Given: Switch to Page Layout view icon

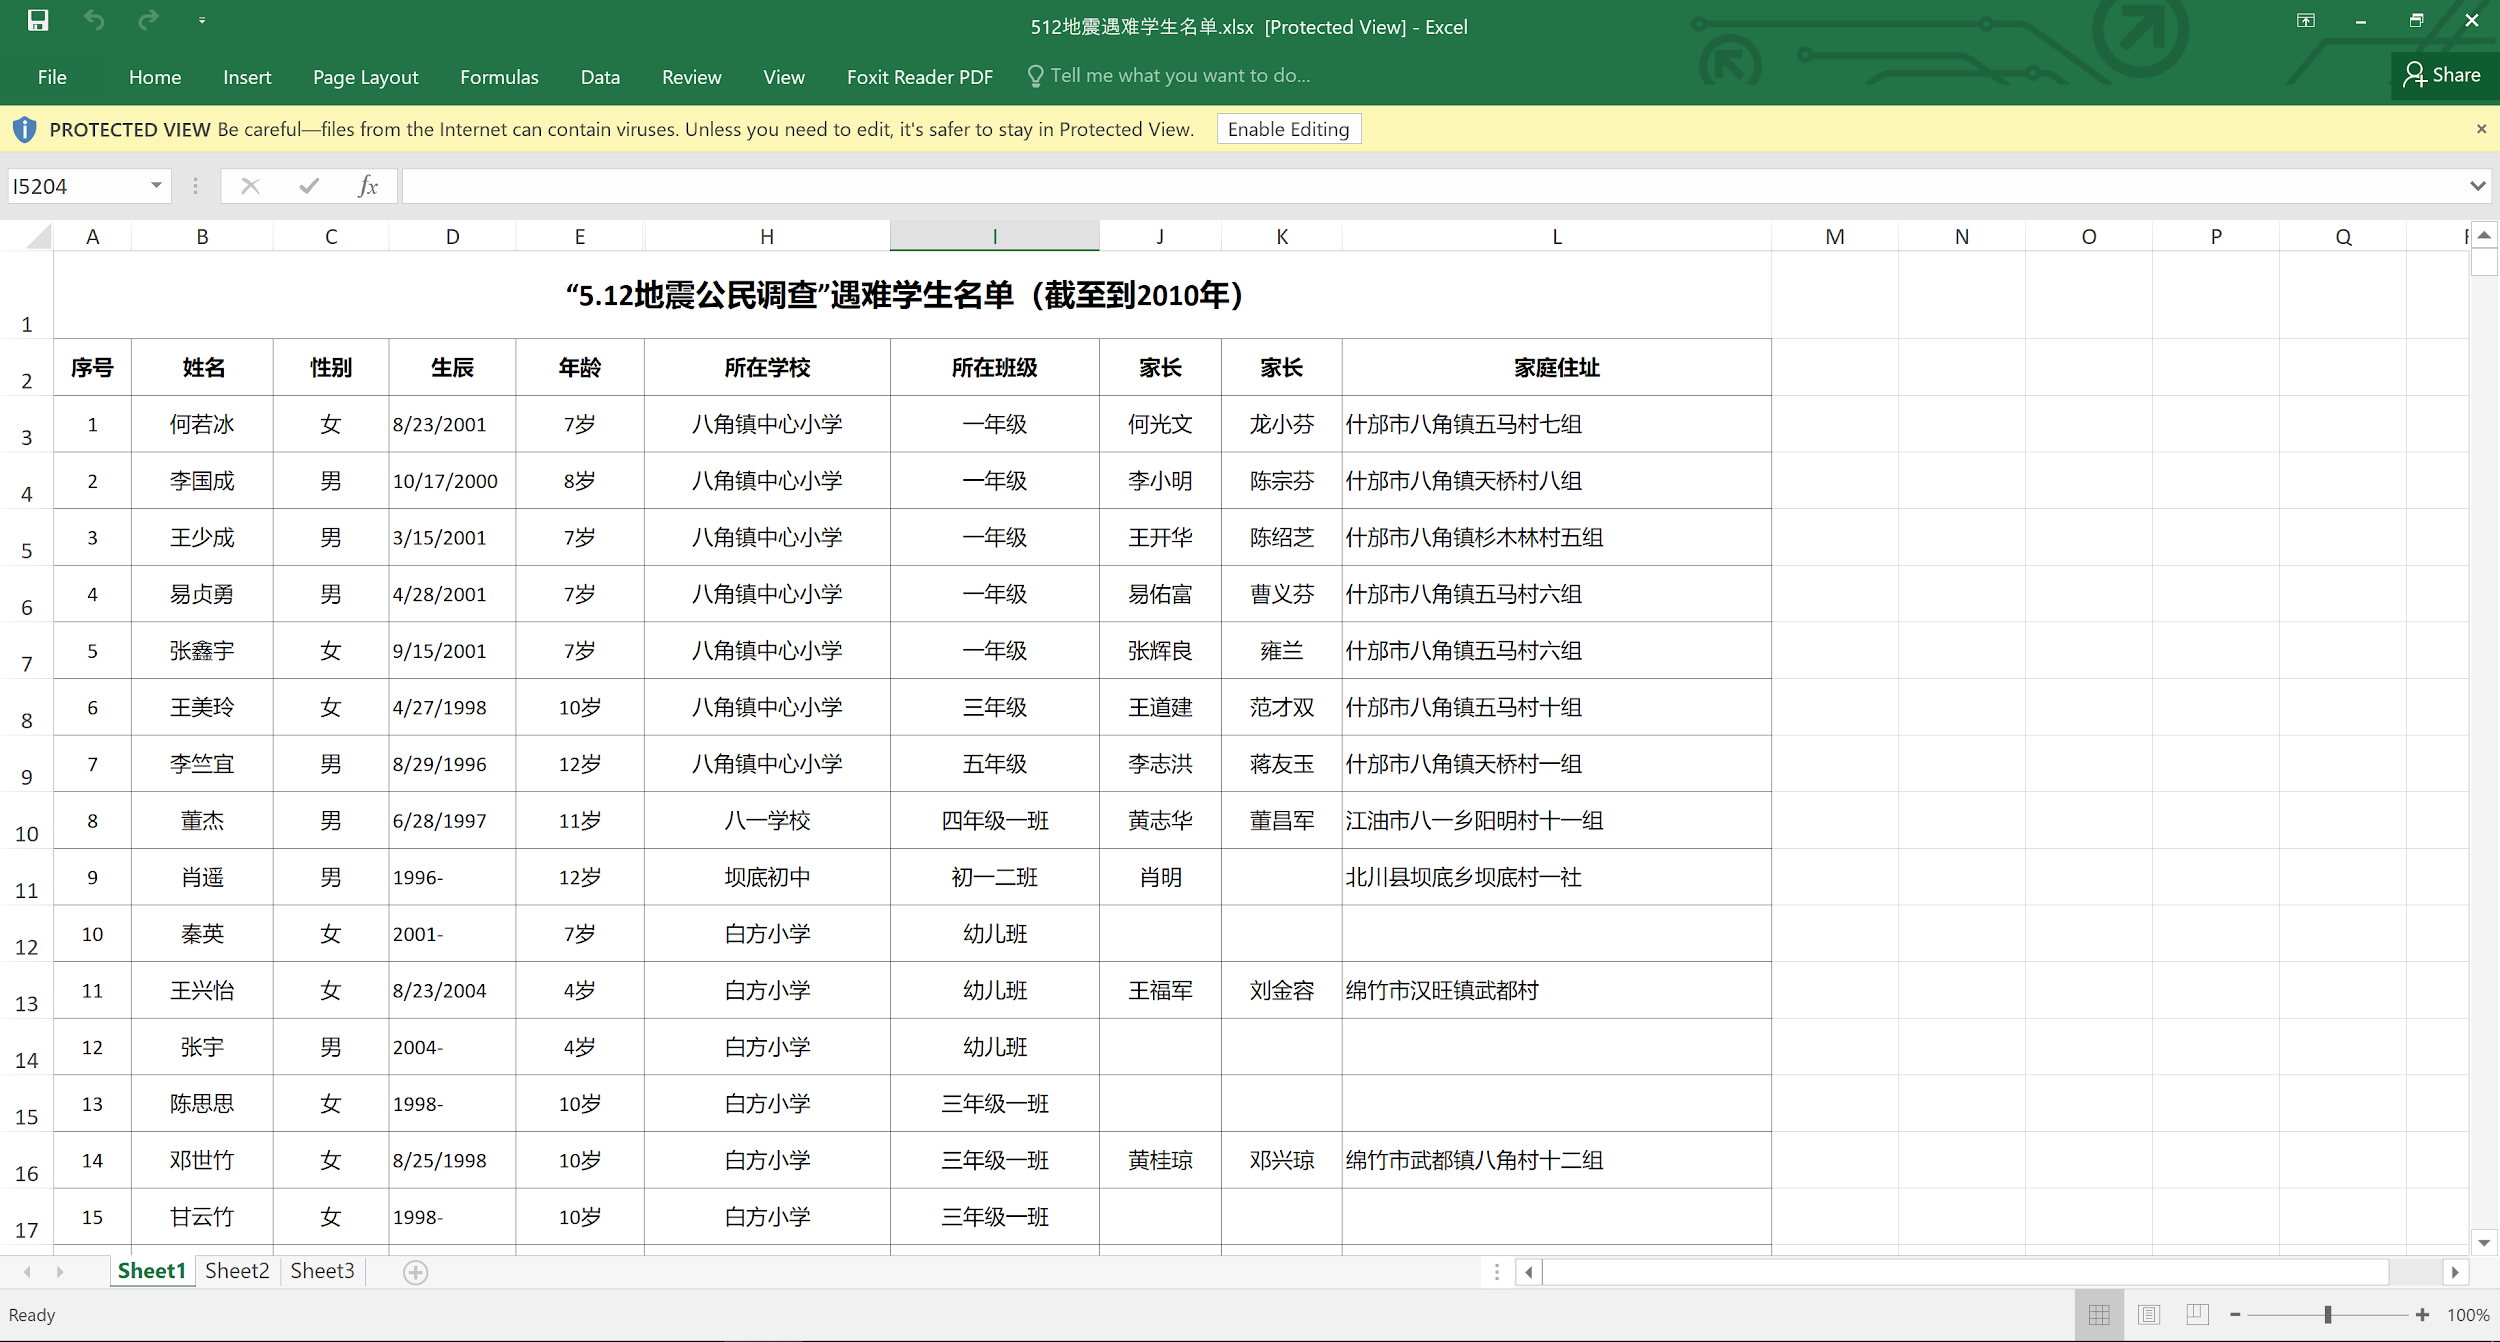Looking at the screenshot, I should (2148, 1314).
